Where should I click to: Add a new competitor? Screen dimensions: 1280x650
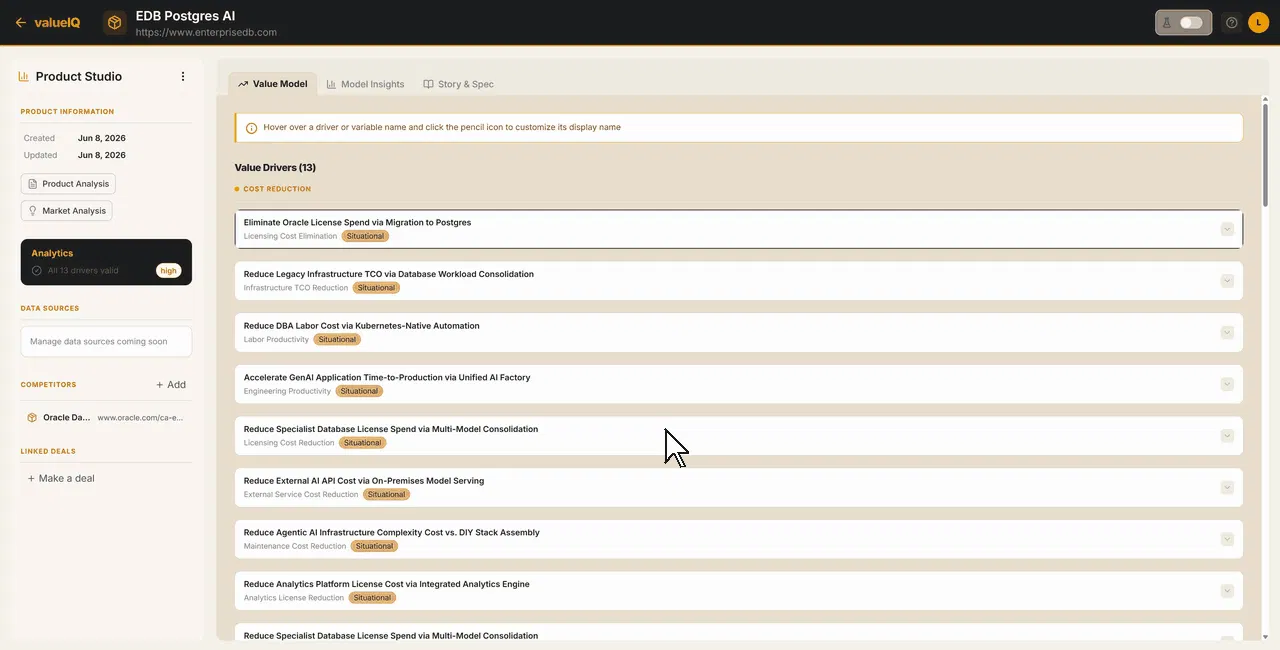[171, 384]
